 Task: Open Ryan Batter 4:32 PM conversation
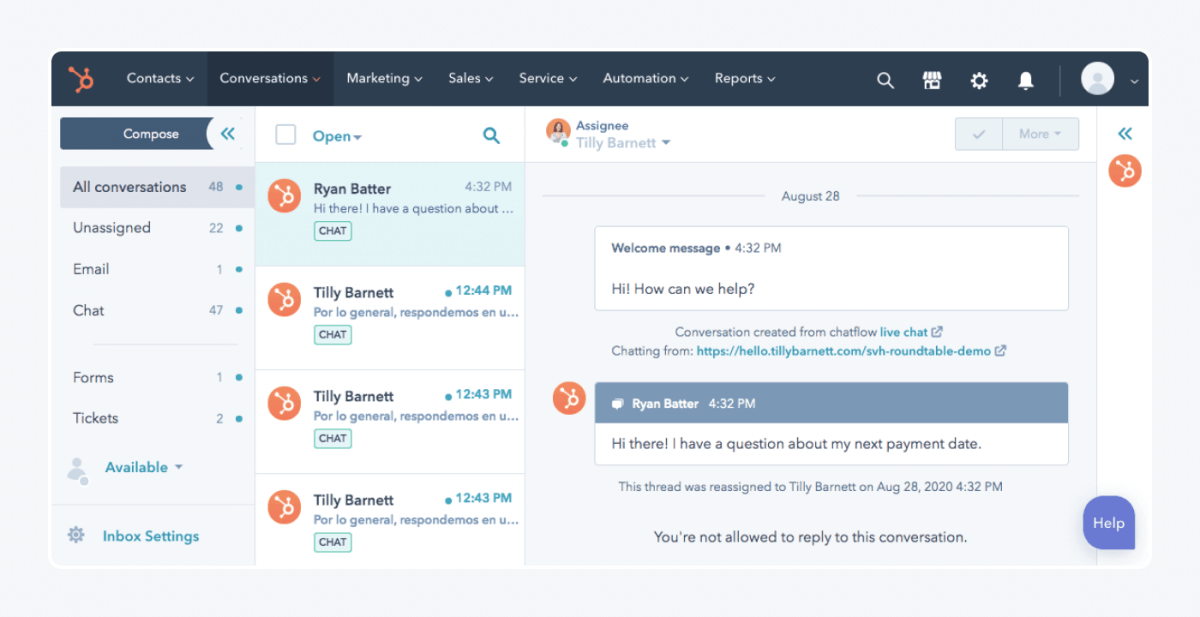pyautogui.click(x=390, y=214)
